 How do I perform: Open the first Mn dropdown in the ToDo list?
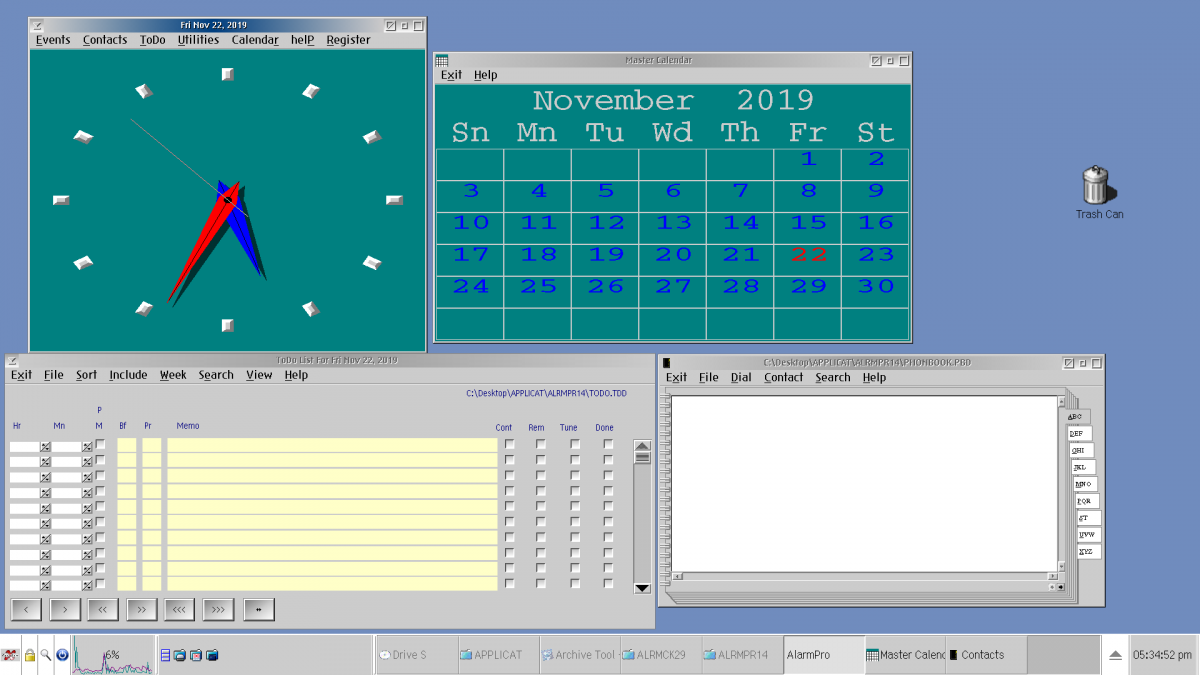click(x=86, y=447)
